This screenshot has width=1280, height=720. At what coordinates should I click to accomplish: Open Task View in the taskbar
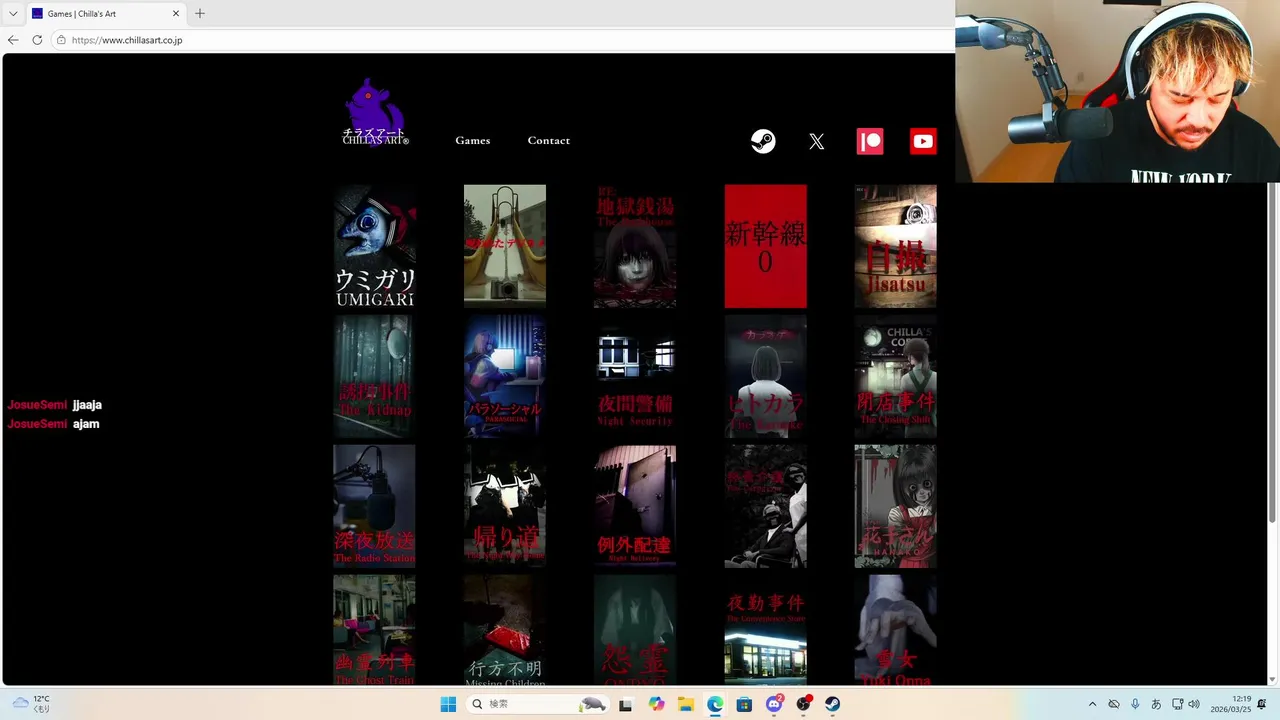click(x=626, y=704)
